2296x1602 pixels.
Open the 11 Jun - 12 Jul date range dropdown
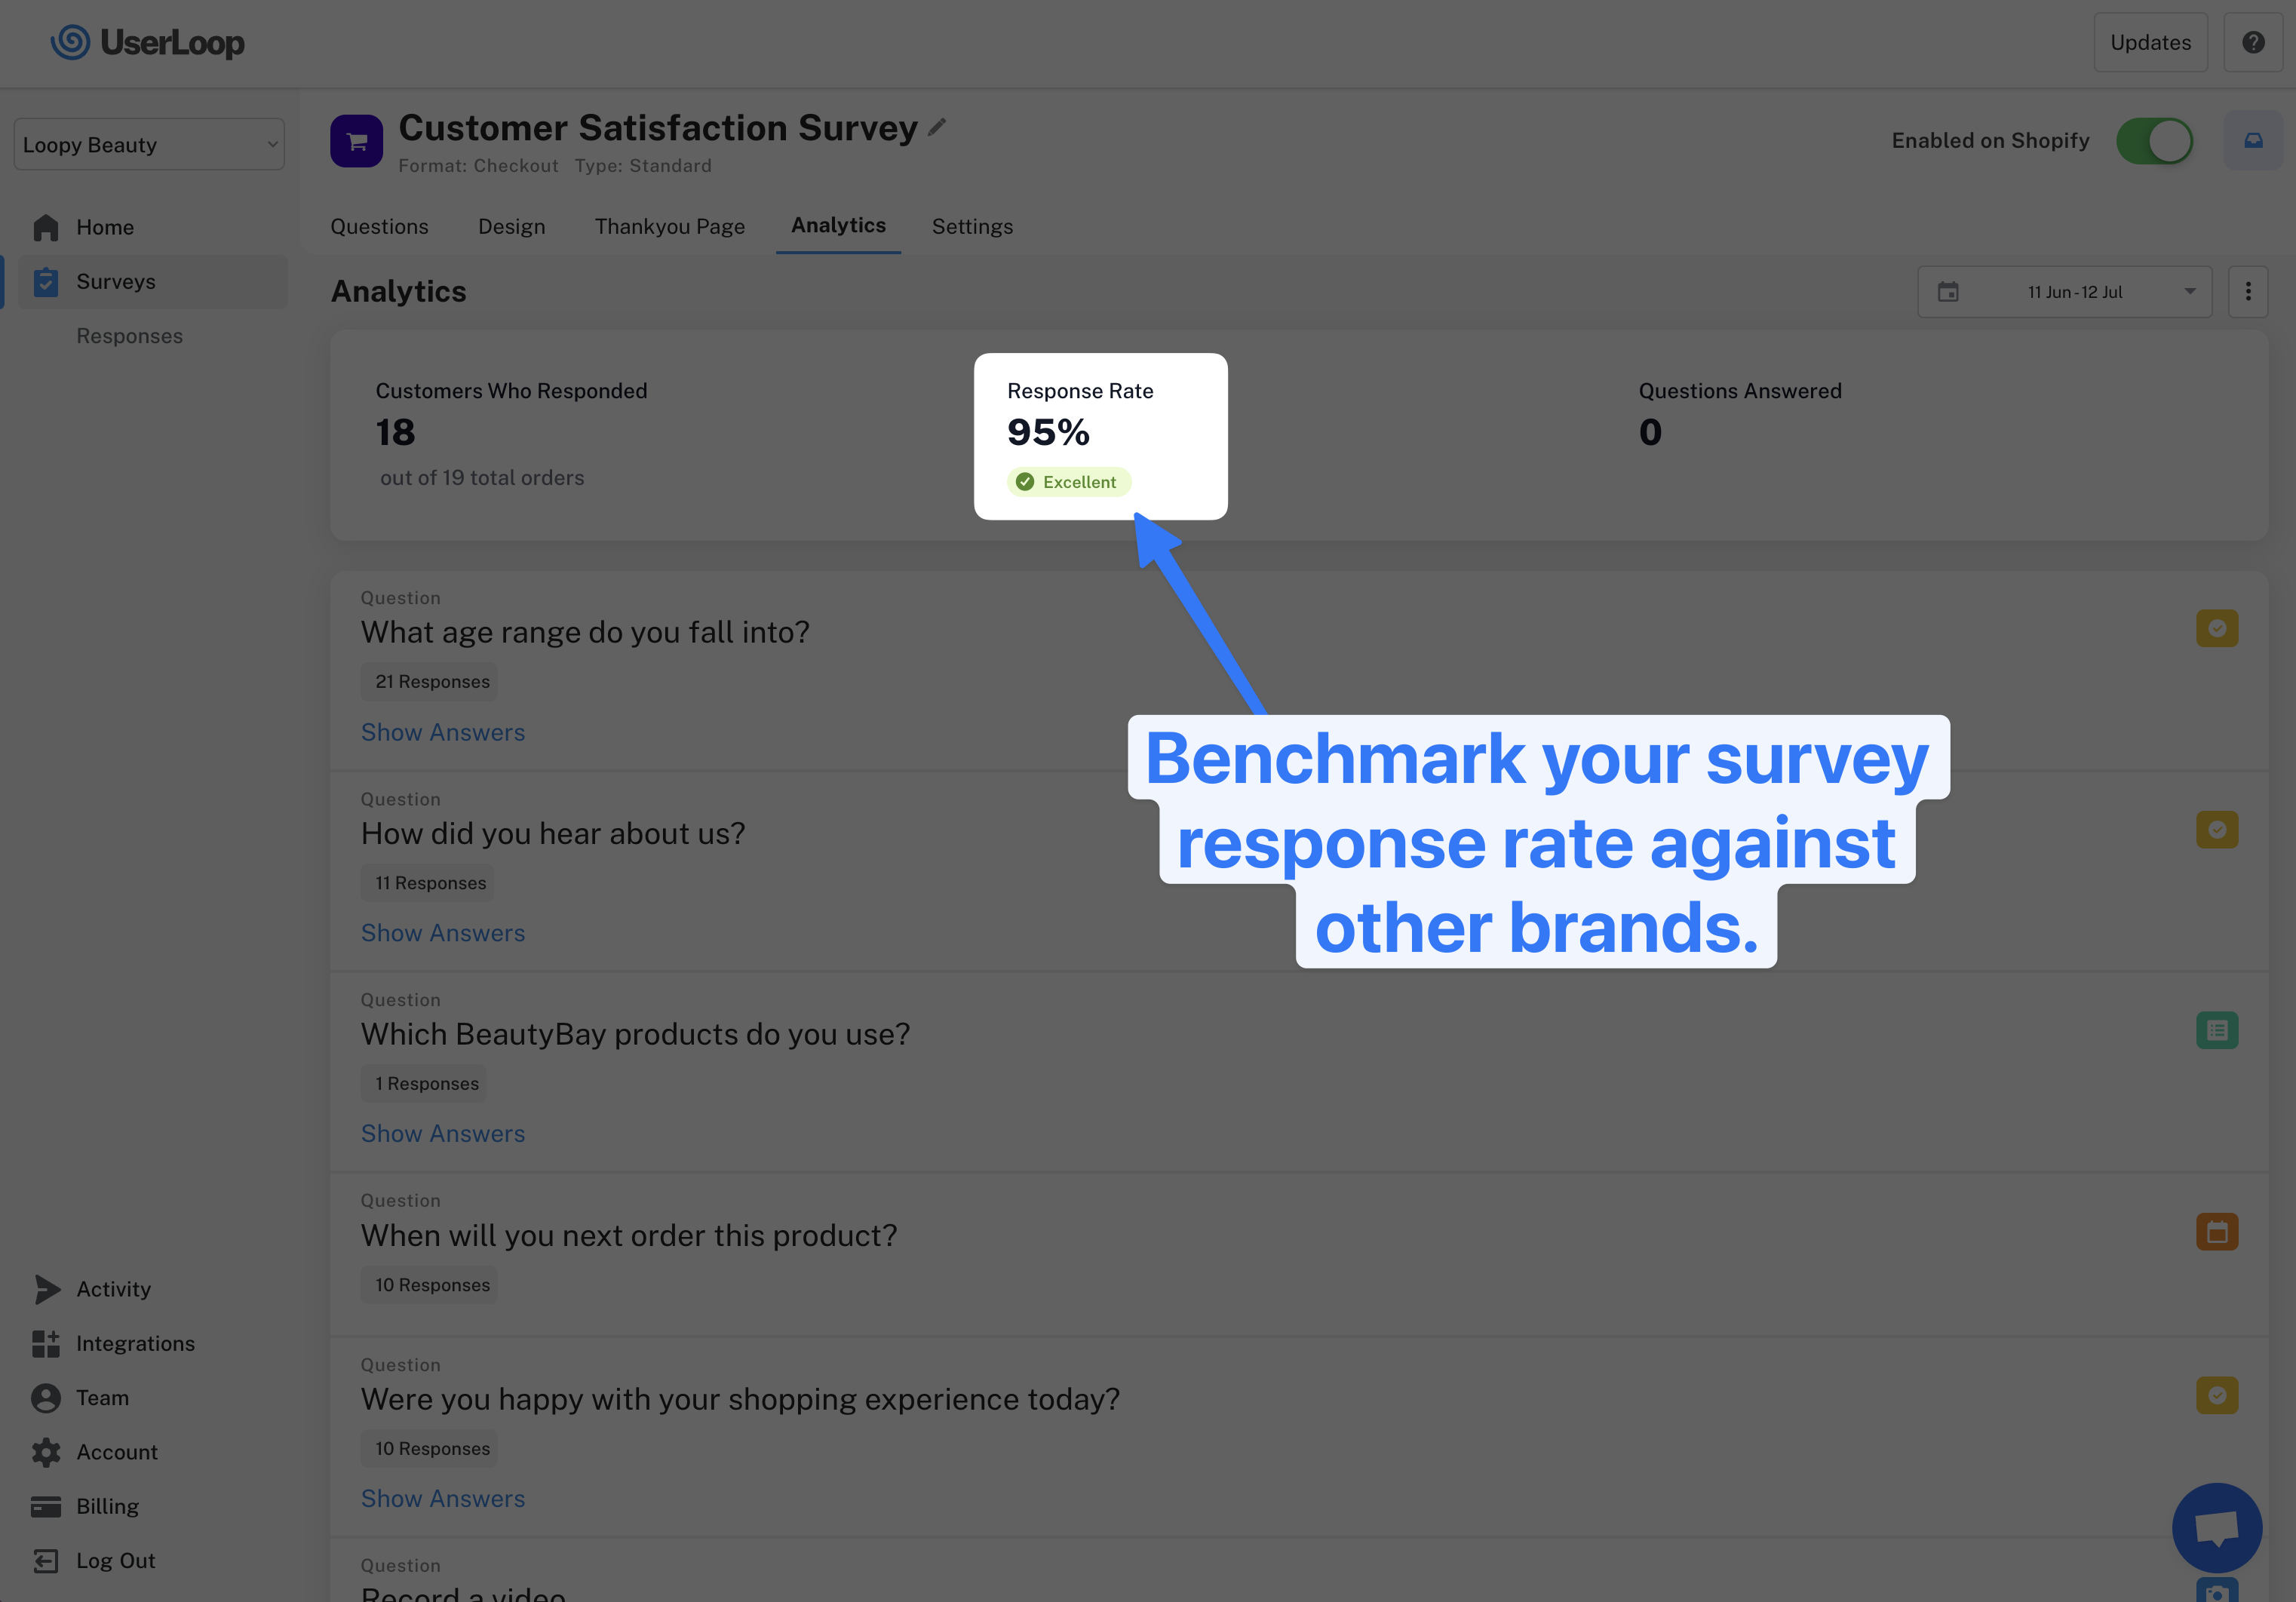click(2064, 292)
